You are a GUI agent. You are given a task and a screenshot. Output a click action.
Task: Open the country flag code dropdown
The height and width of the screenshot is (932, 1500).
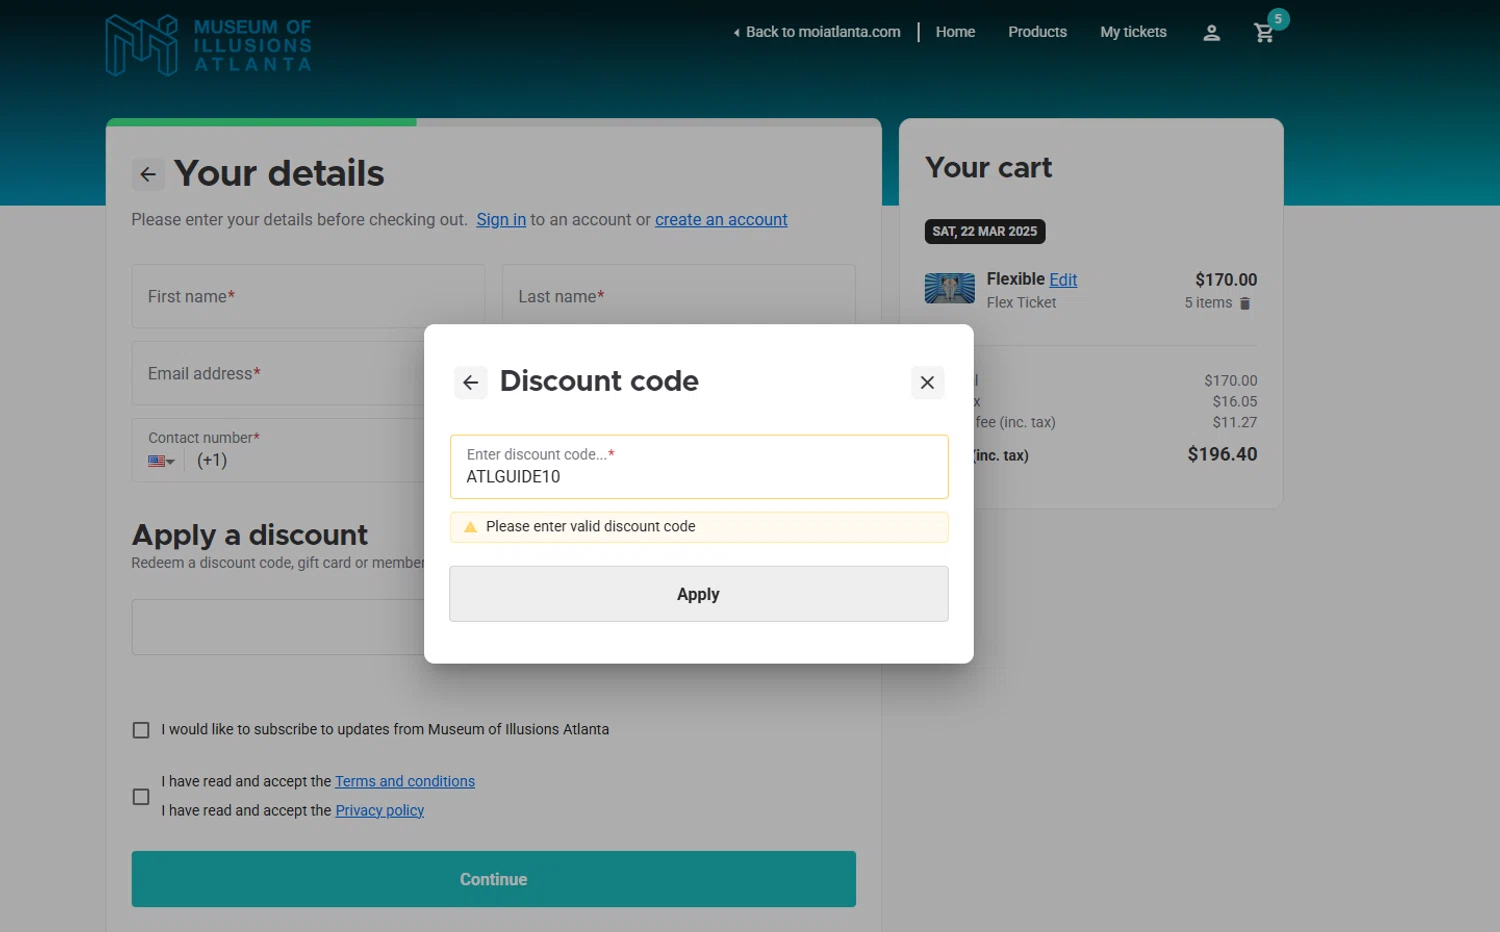(161, 461)
